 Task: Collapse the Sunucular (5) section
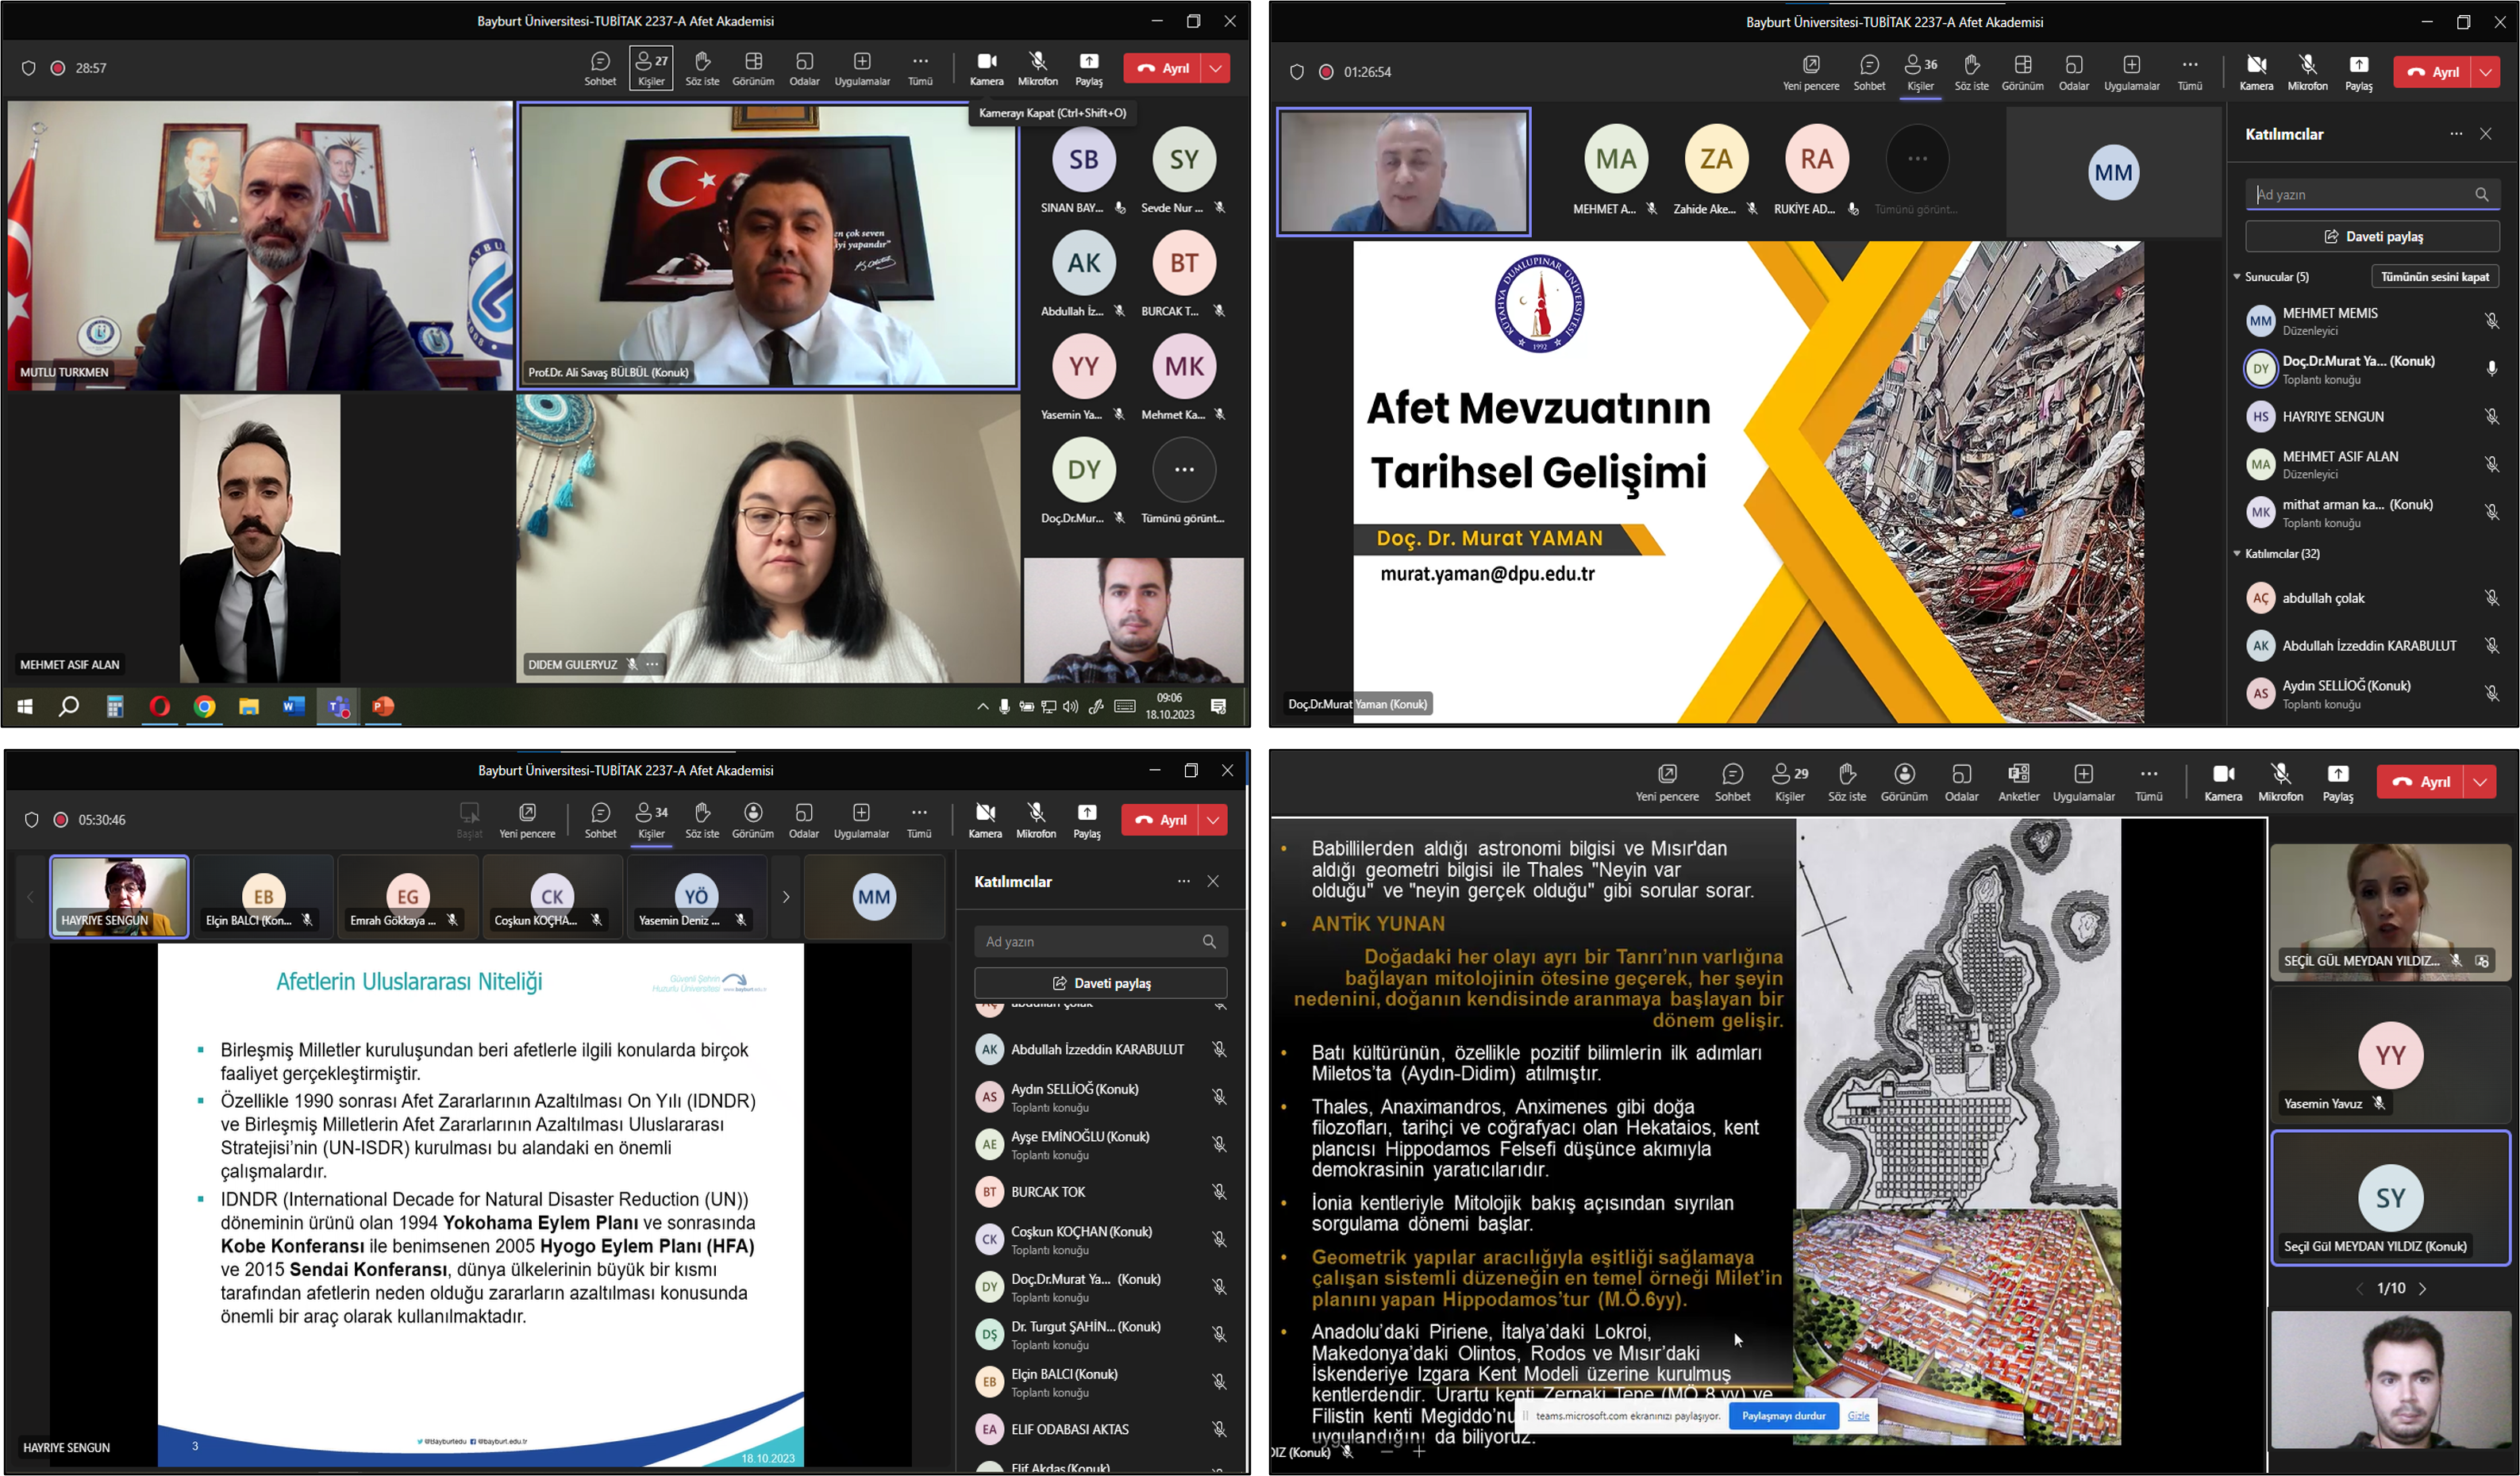coord(2238,277)
